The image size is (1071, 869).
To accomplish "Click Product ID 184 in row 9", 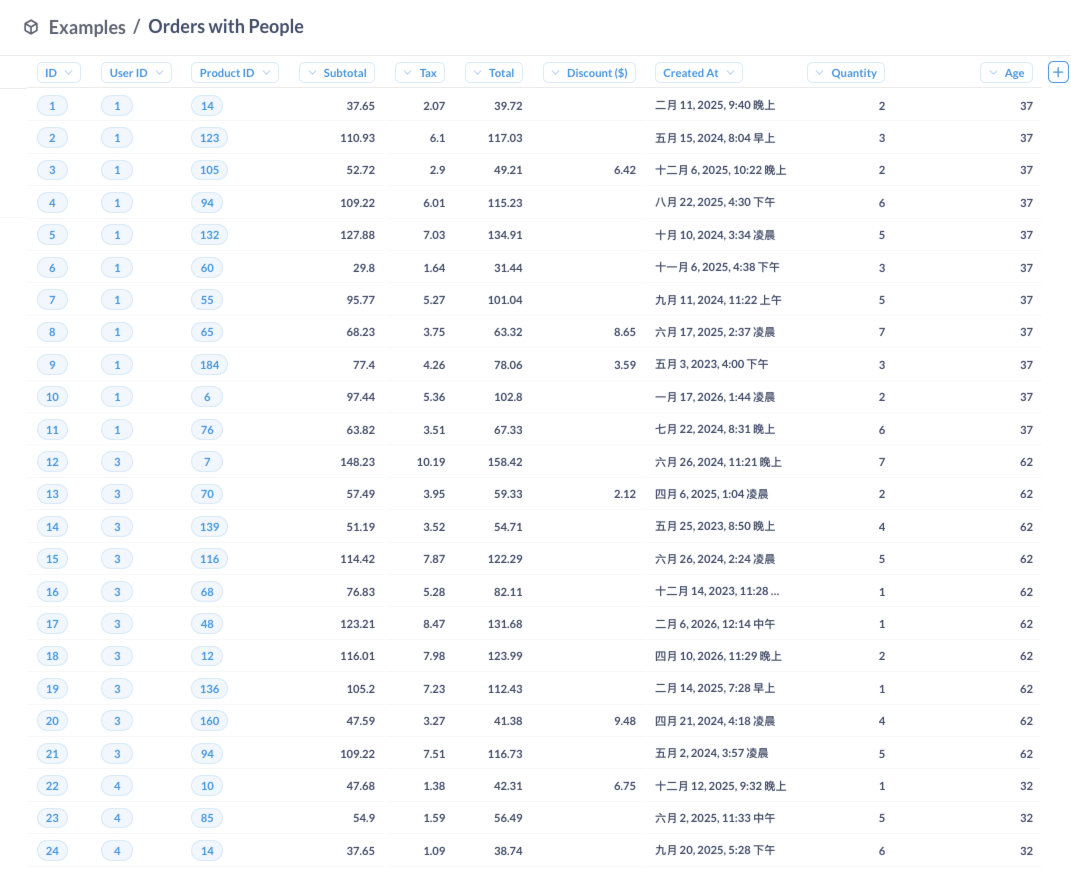I will tap(209, 365).
